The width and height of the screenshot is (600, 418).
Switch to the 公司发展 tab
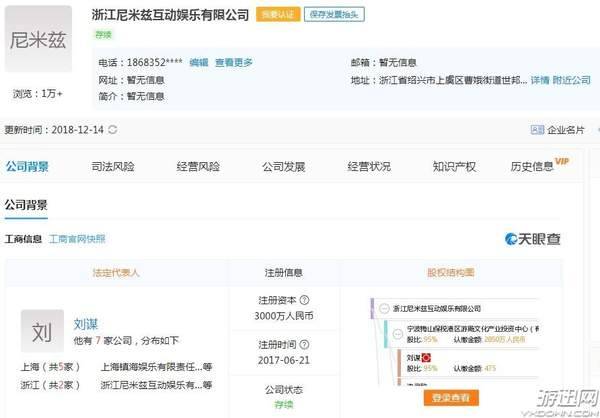point(284,167)
